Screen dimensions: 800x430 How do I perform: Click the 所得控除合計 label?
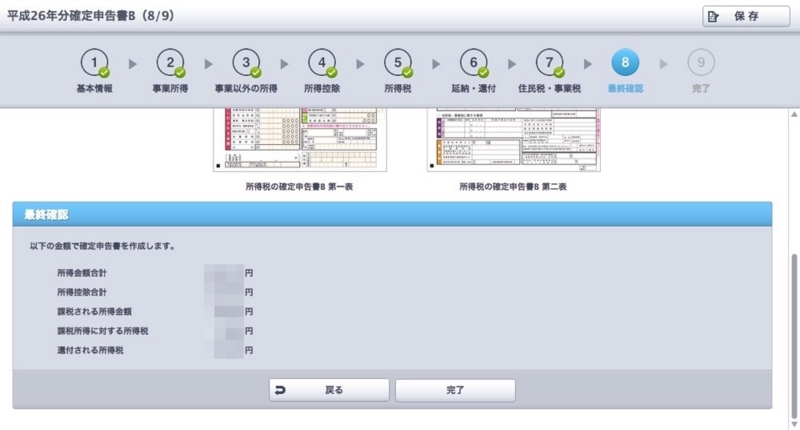pyautogui.click(x=82, y=292)
